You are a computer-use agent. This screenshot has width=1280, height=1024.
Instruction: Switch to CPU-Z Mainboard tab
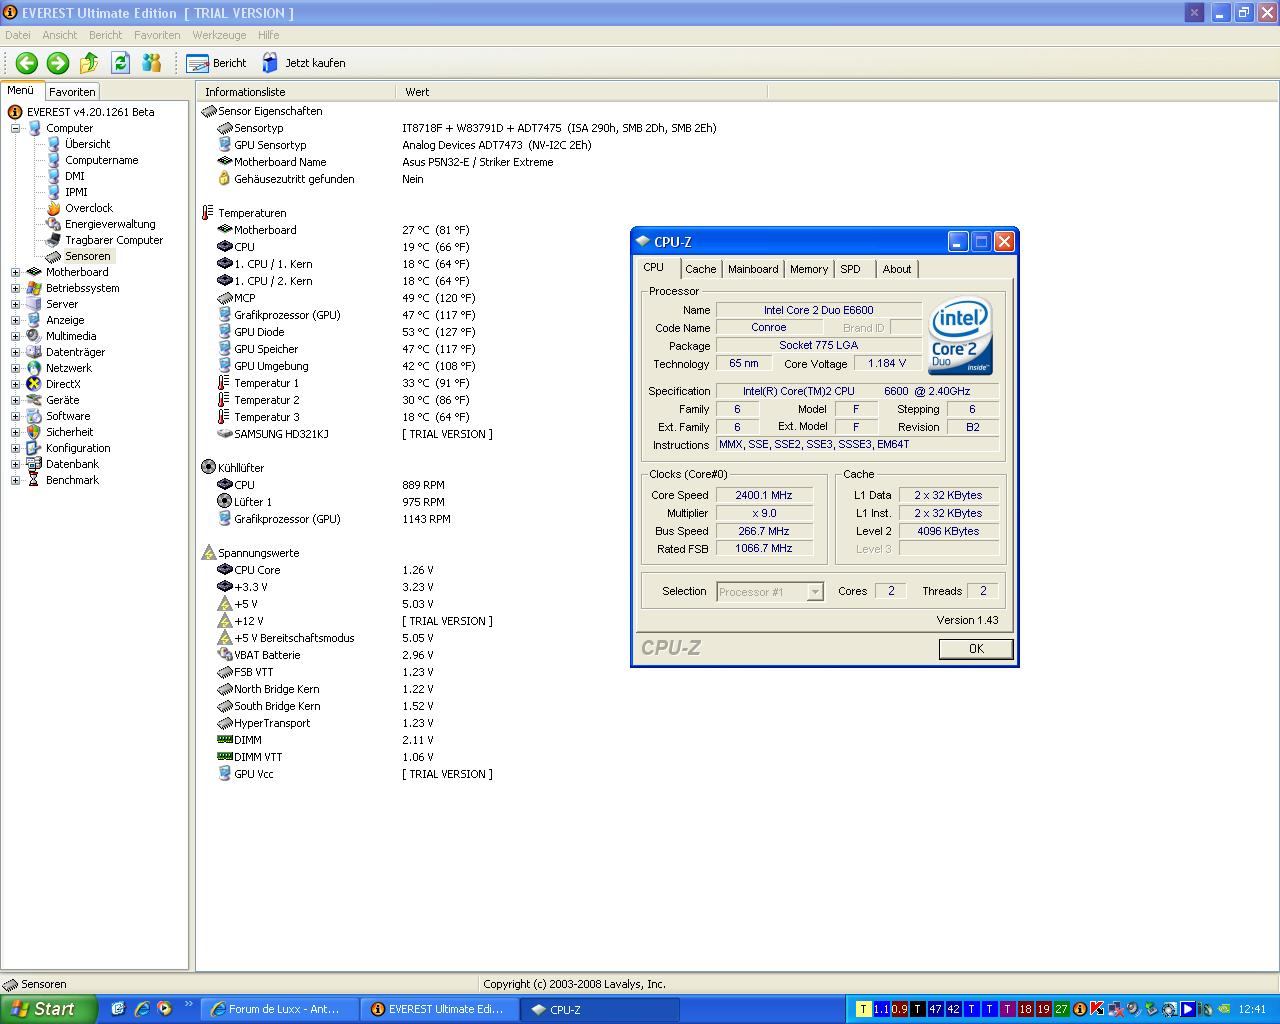click(752, 269)
